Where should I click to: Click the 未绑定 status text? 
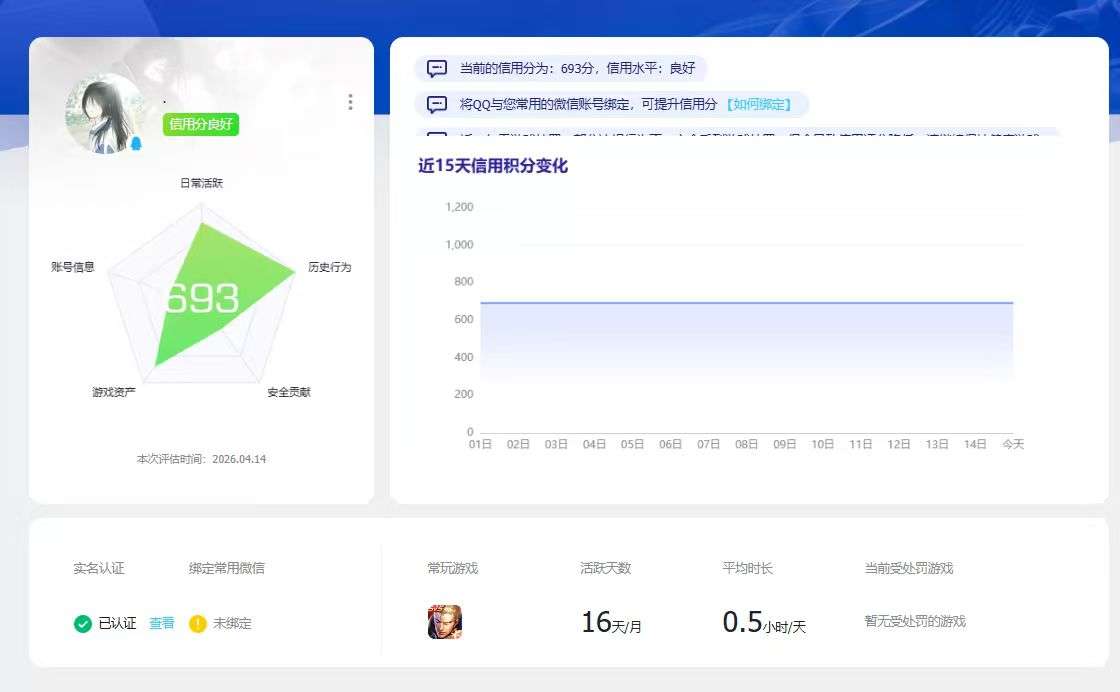[x=232, y=623]
